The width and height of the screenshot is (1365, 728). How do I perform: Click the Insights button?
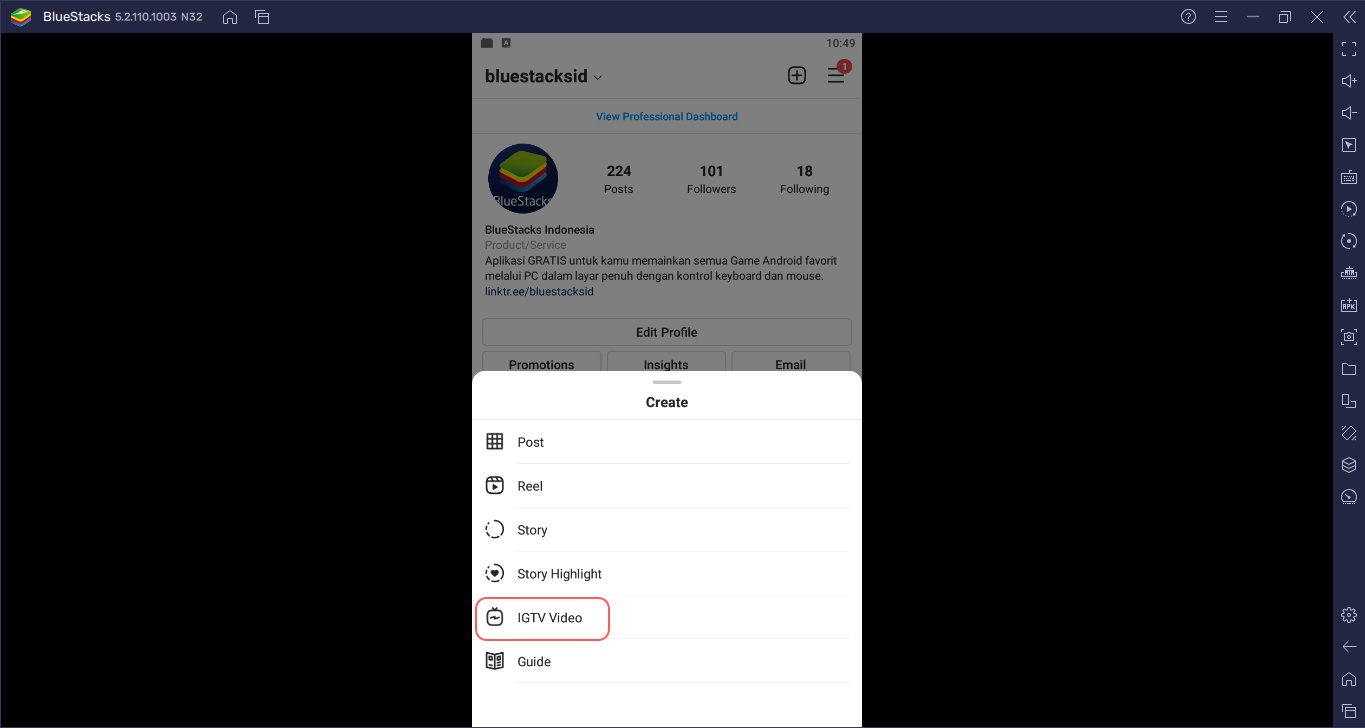666,364
